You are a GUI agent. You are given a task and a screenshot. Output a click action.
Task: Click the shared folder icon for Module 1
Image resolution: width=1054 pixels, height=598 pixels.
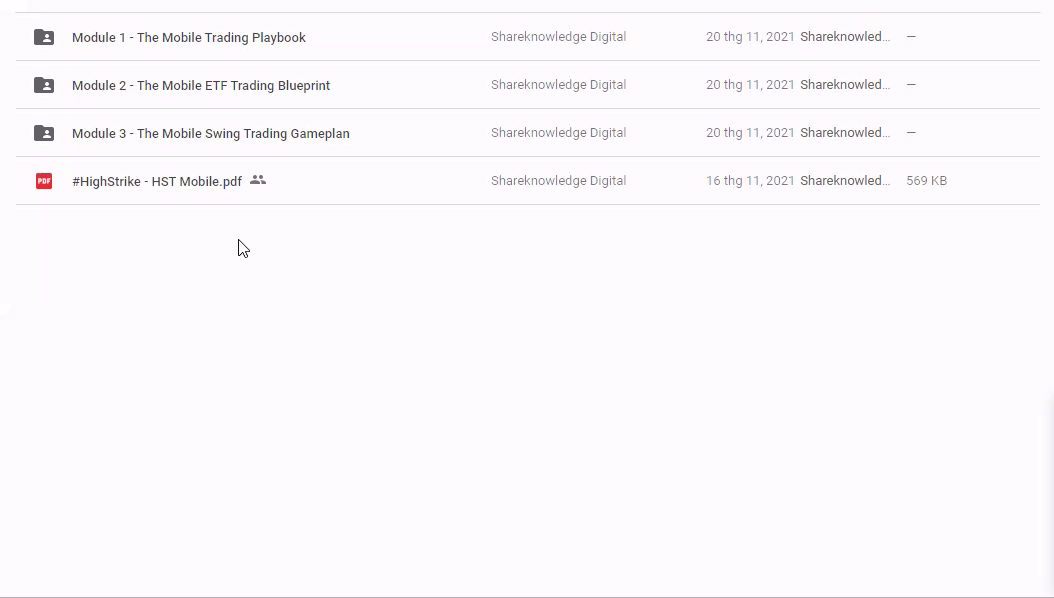pyautogui.click(x=44, y=37)
